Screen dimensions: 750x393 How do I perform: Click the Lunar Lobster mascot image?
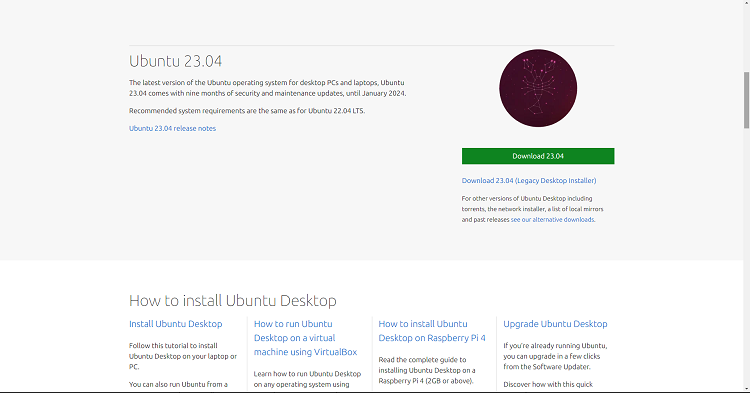538,88
